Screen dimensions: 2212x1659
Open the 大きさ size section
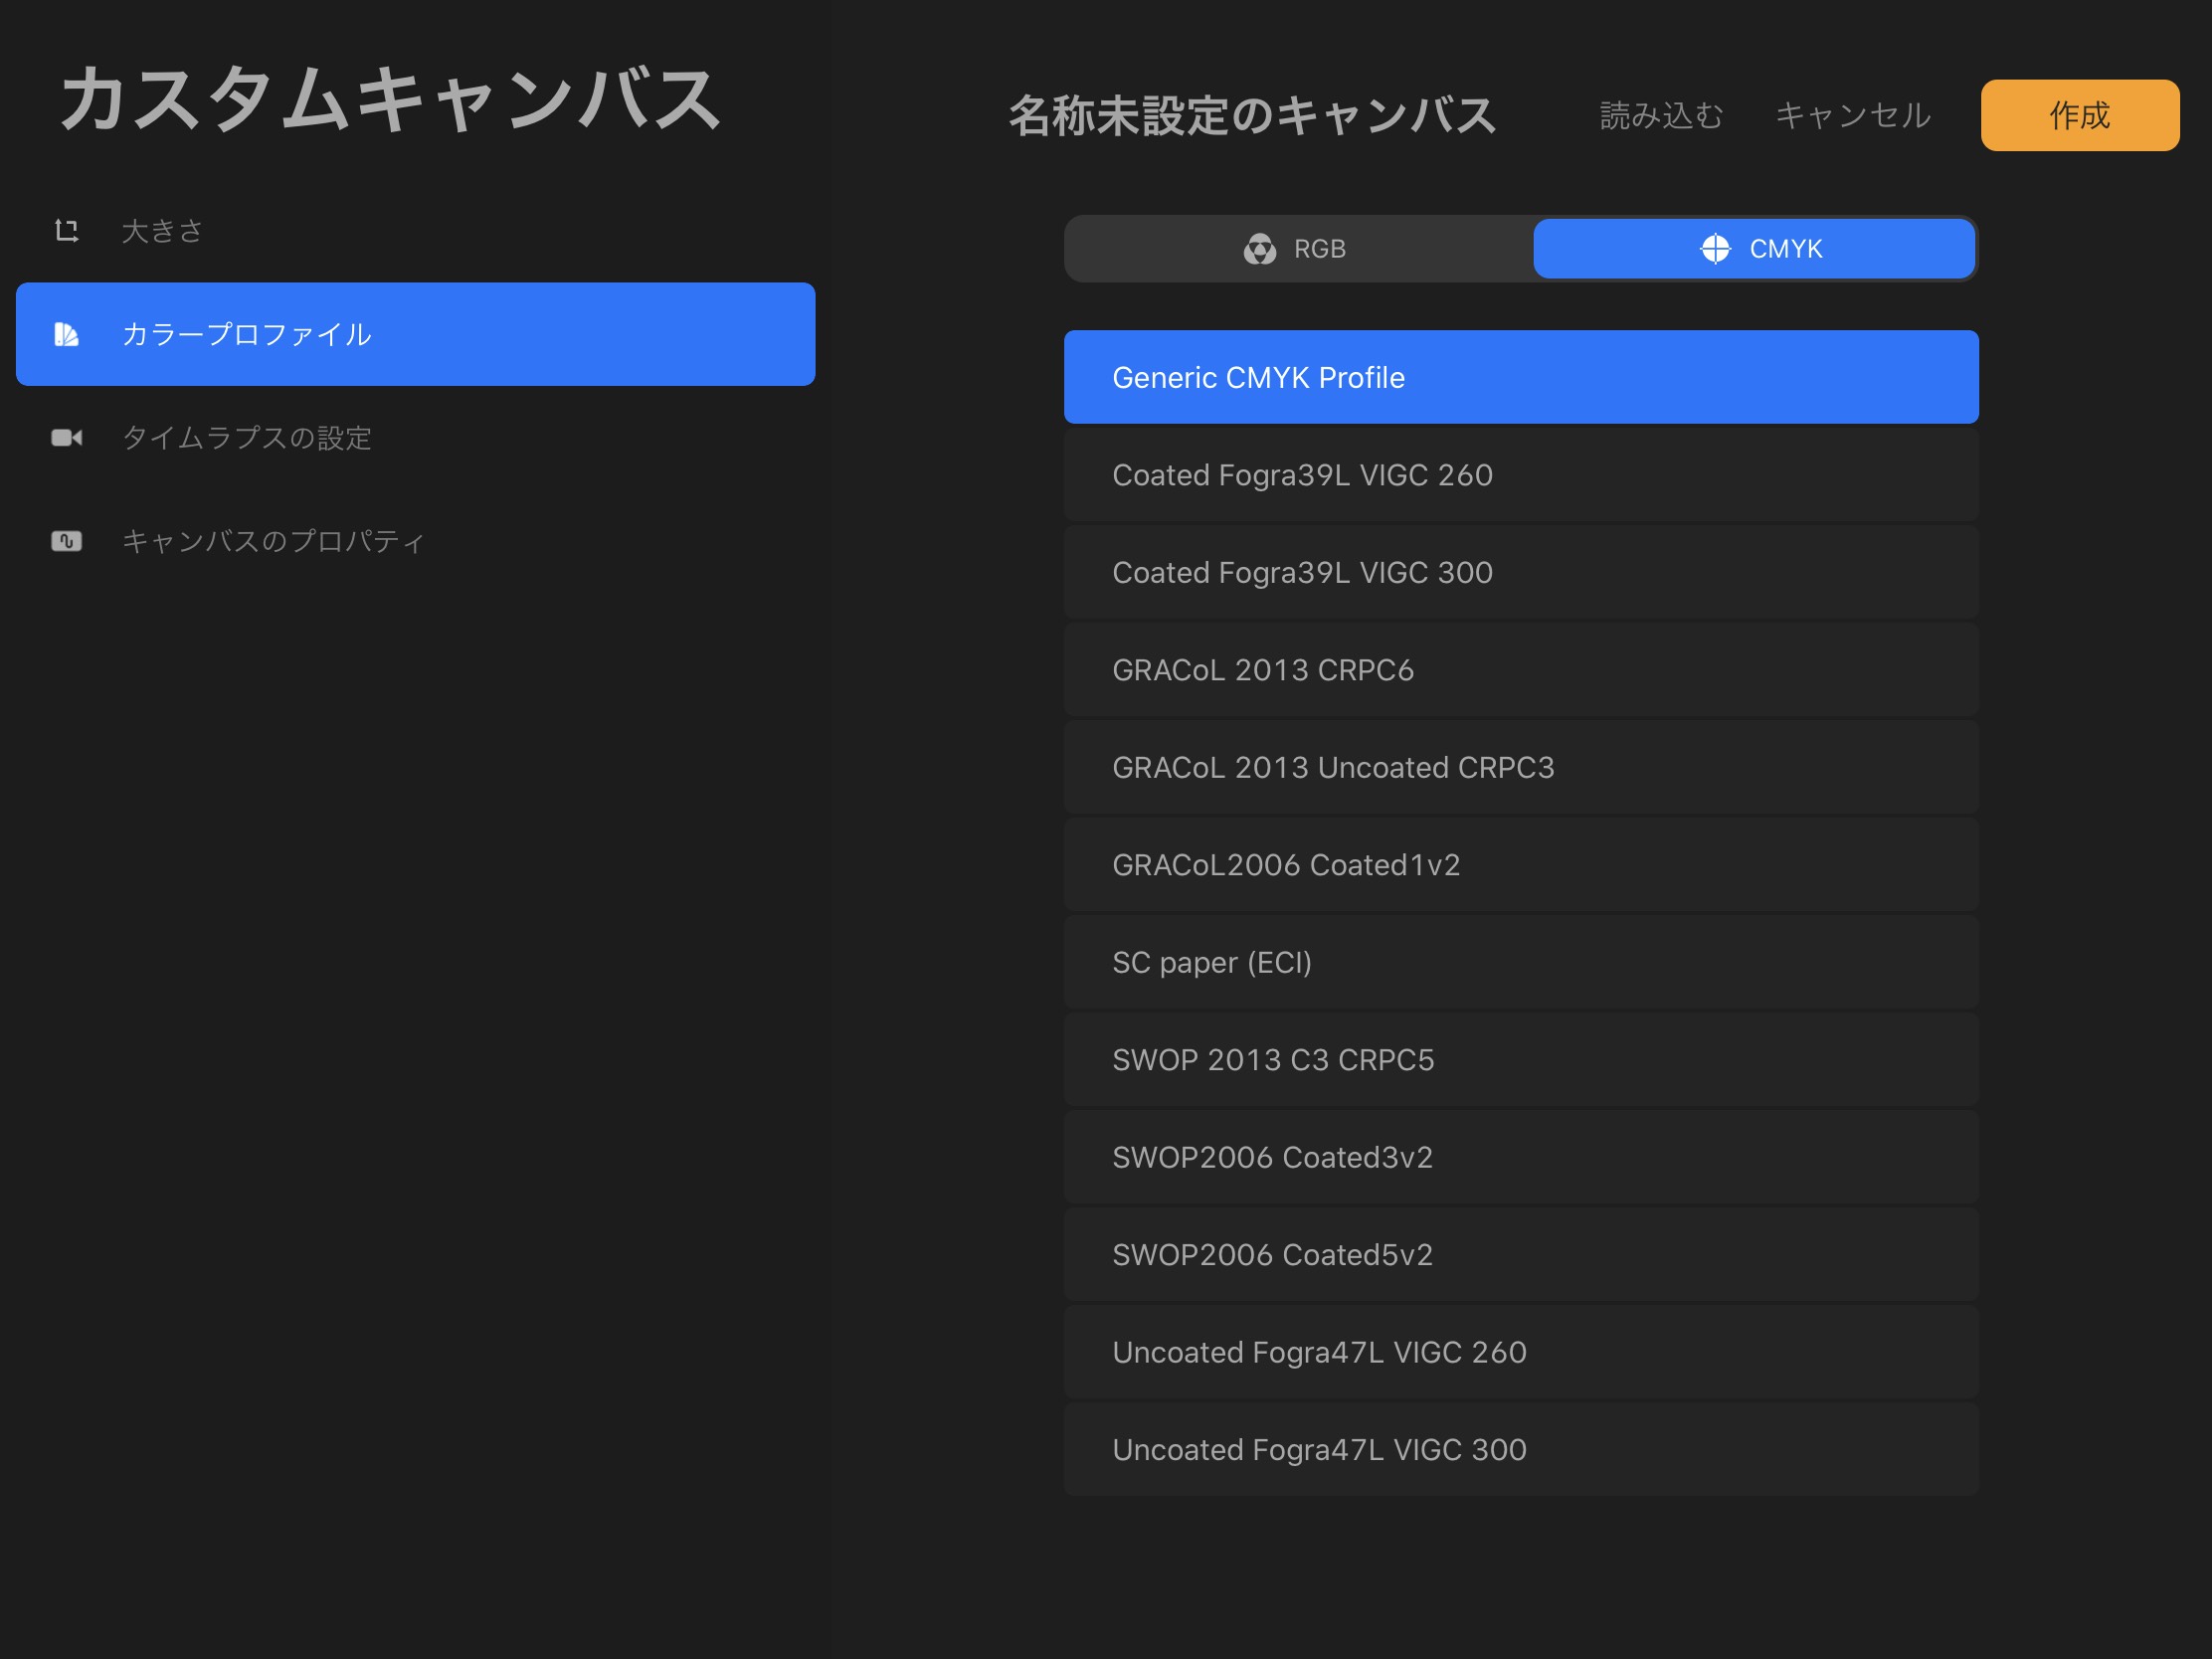pos(416,231)
